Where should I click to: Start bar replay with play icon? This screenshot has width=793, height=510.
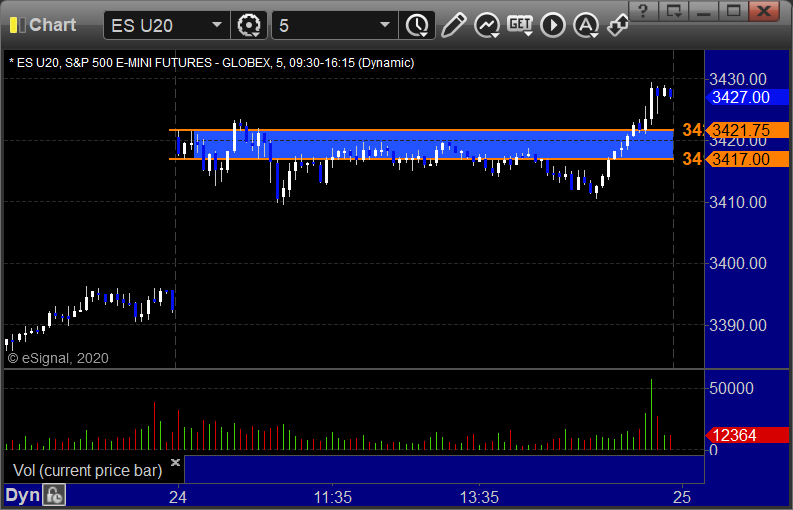(553, 25)
